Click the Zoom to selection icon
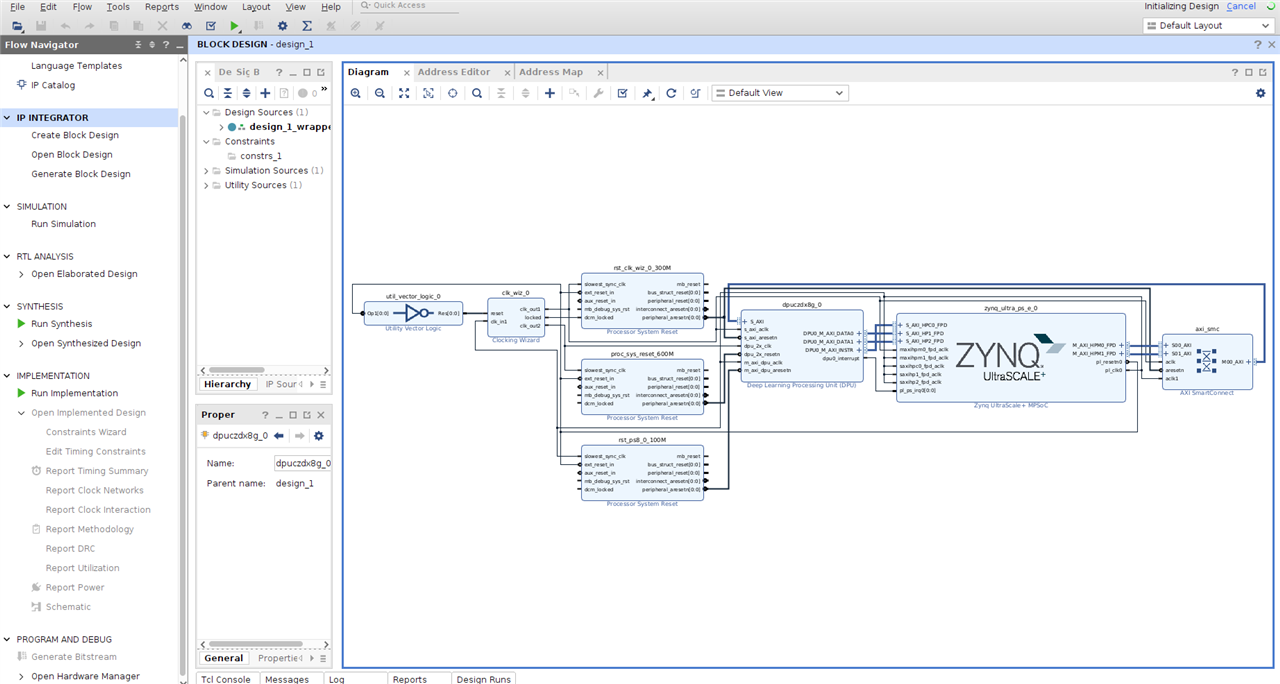The image size is (1280, 684). 428,93
